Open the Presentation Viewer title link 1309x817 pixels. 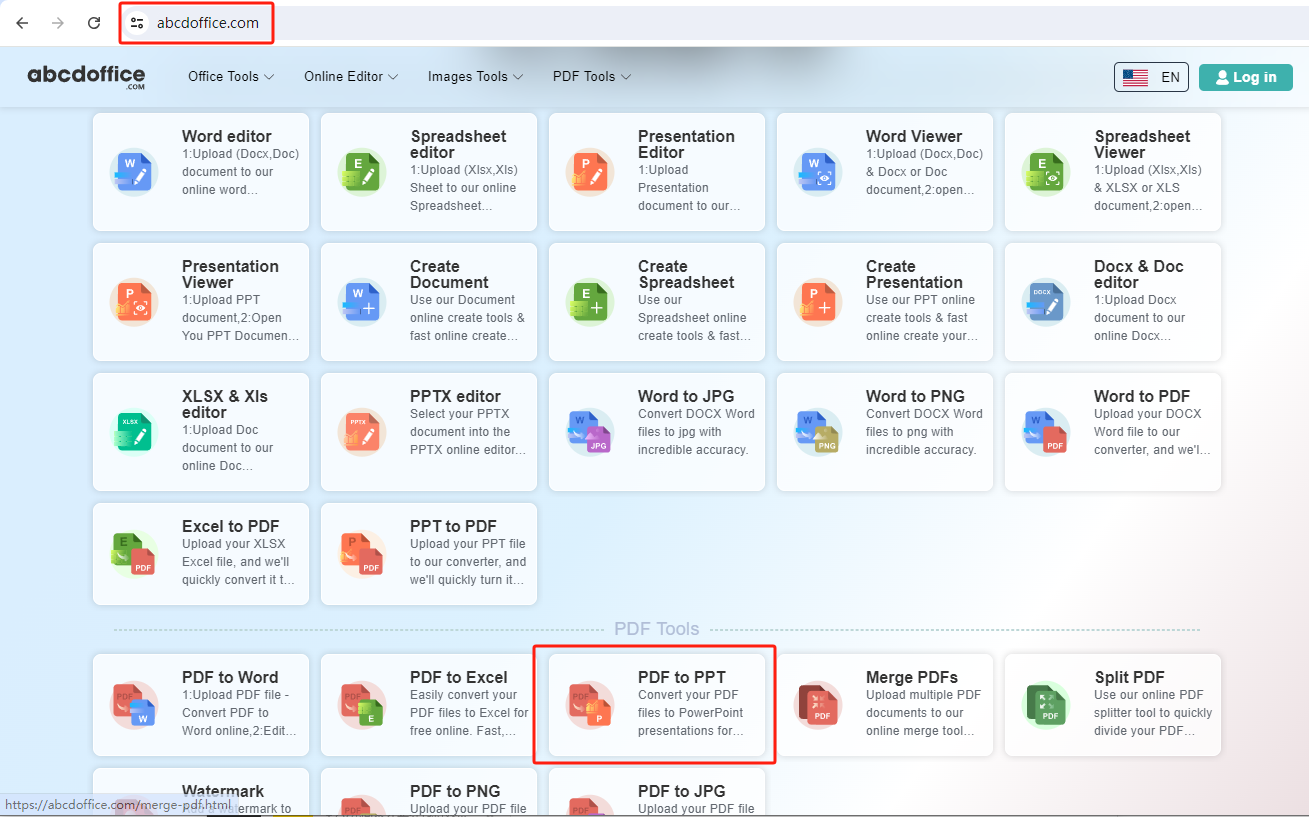coord(230,274)
